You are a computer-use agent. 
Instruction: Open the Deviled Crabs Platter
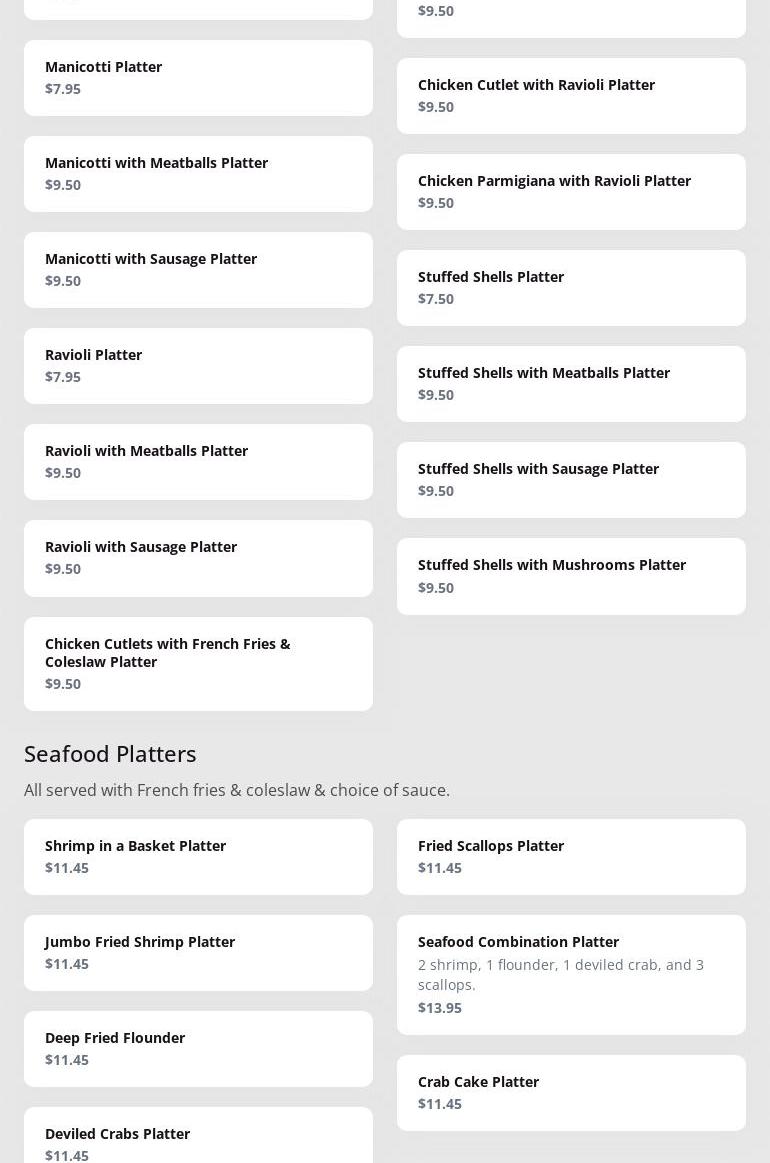(198, 1141)
